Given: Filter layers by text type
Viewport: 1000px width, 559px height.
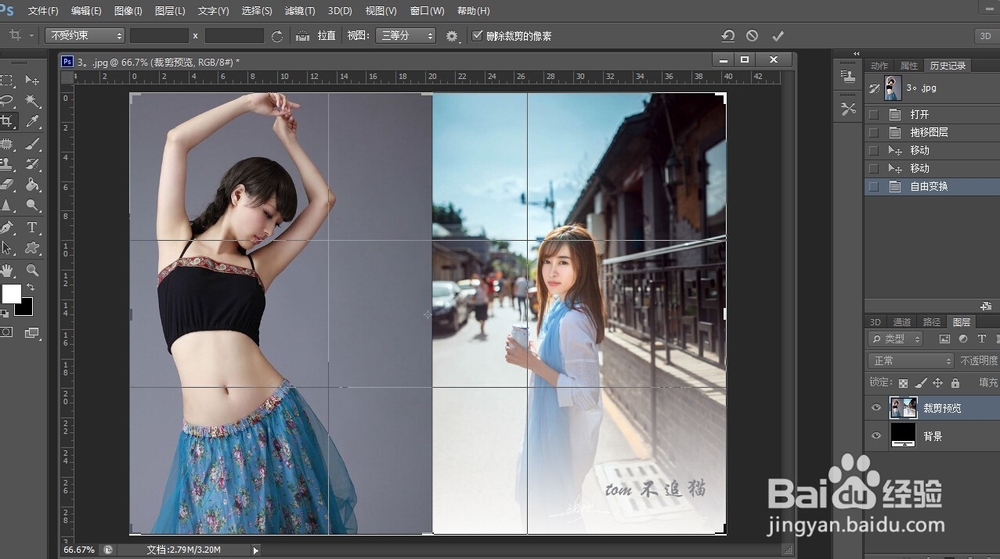Looking at the screenshot, I should (x=982, y=339).
